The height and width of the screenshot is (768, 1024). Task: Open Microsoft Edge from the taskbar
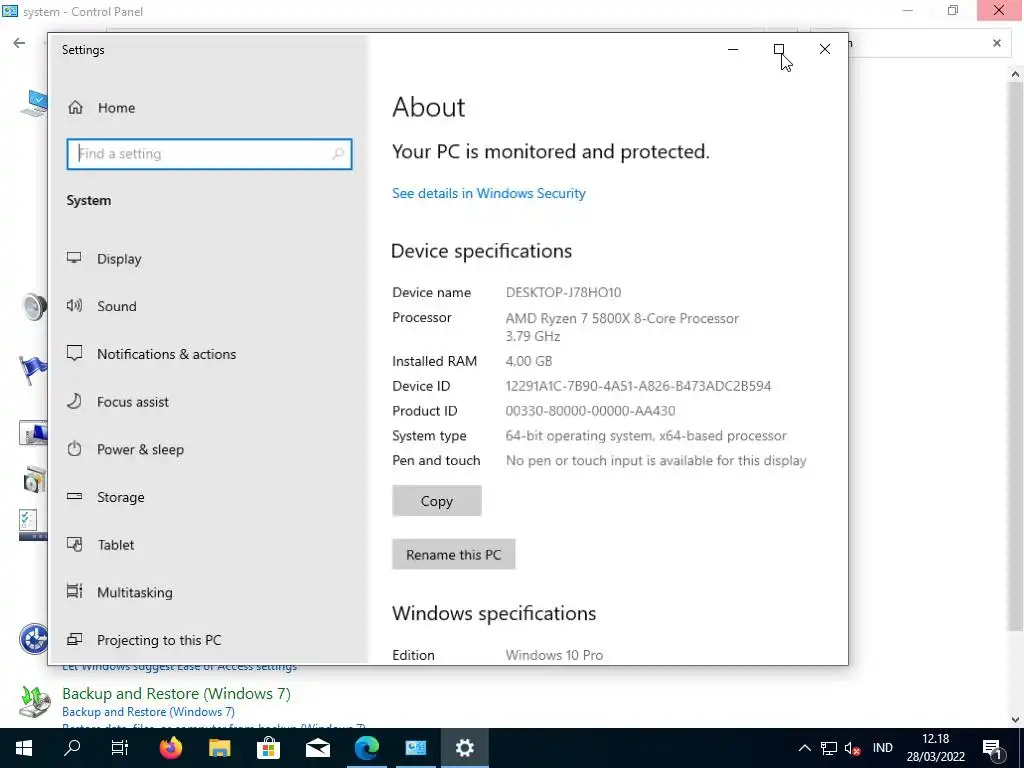tap(367, 748)
